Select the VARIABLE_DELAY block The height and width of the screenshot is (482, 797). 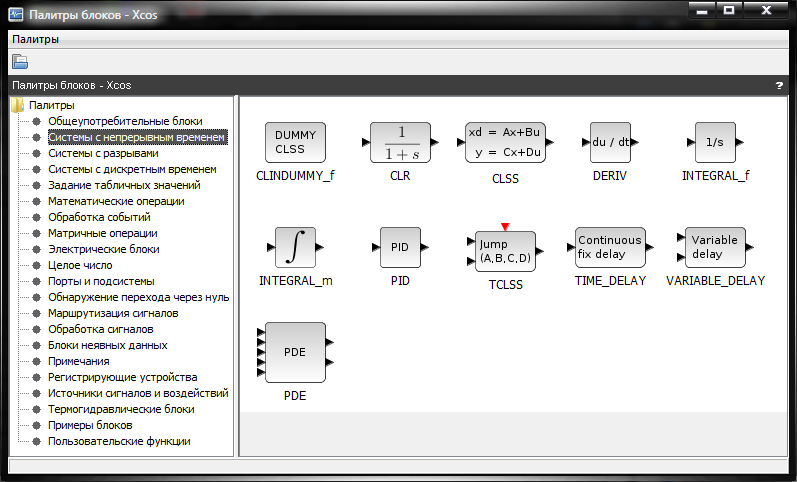[715, 248]
